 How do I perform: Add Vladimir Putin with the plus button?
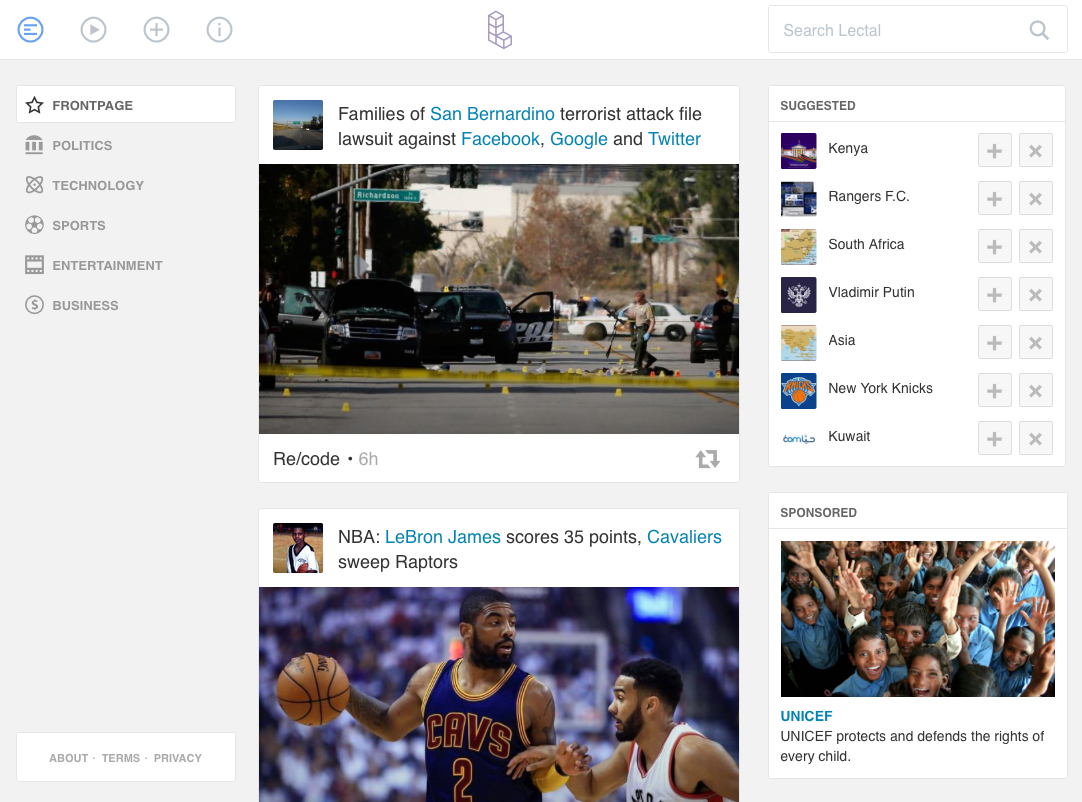pyautogui.click(x=994, y=295)
